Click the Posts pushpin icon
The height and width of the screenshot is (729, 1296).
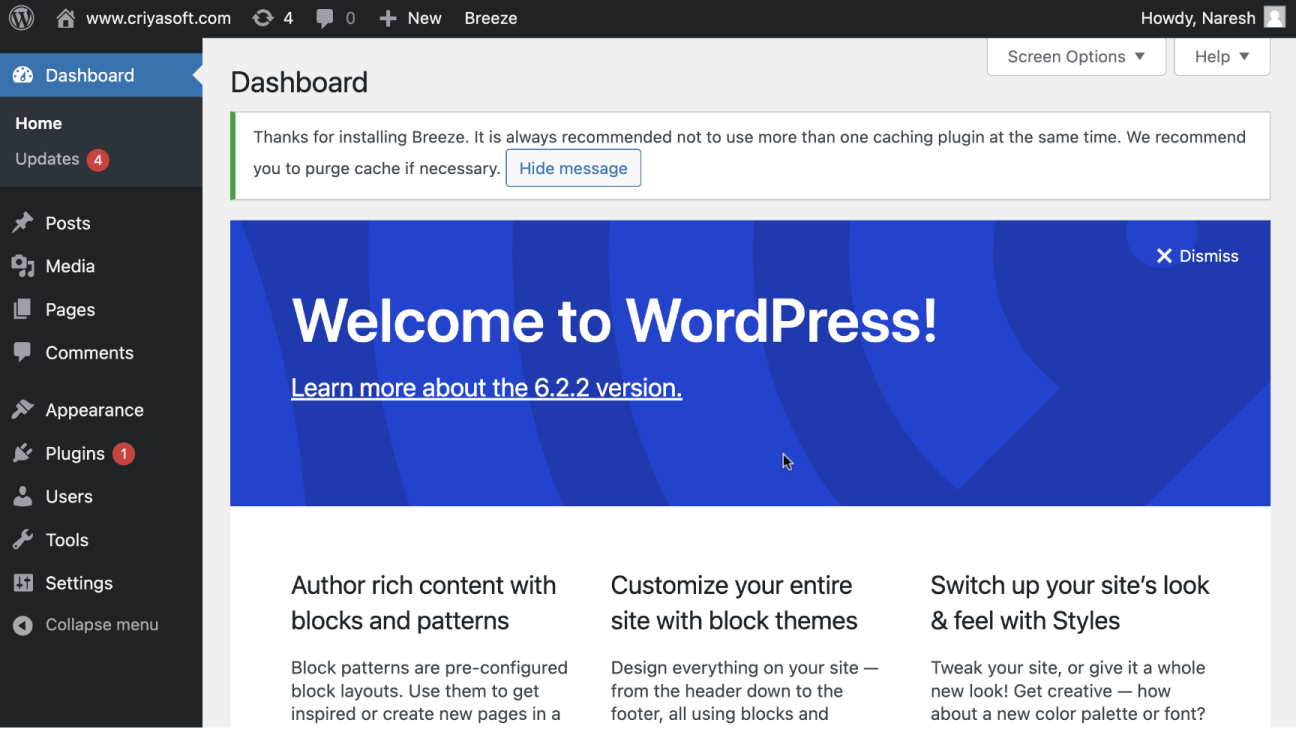(x=22, y=223)
